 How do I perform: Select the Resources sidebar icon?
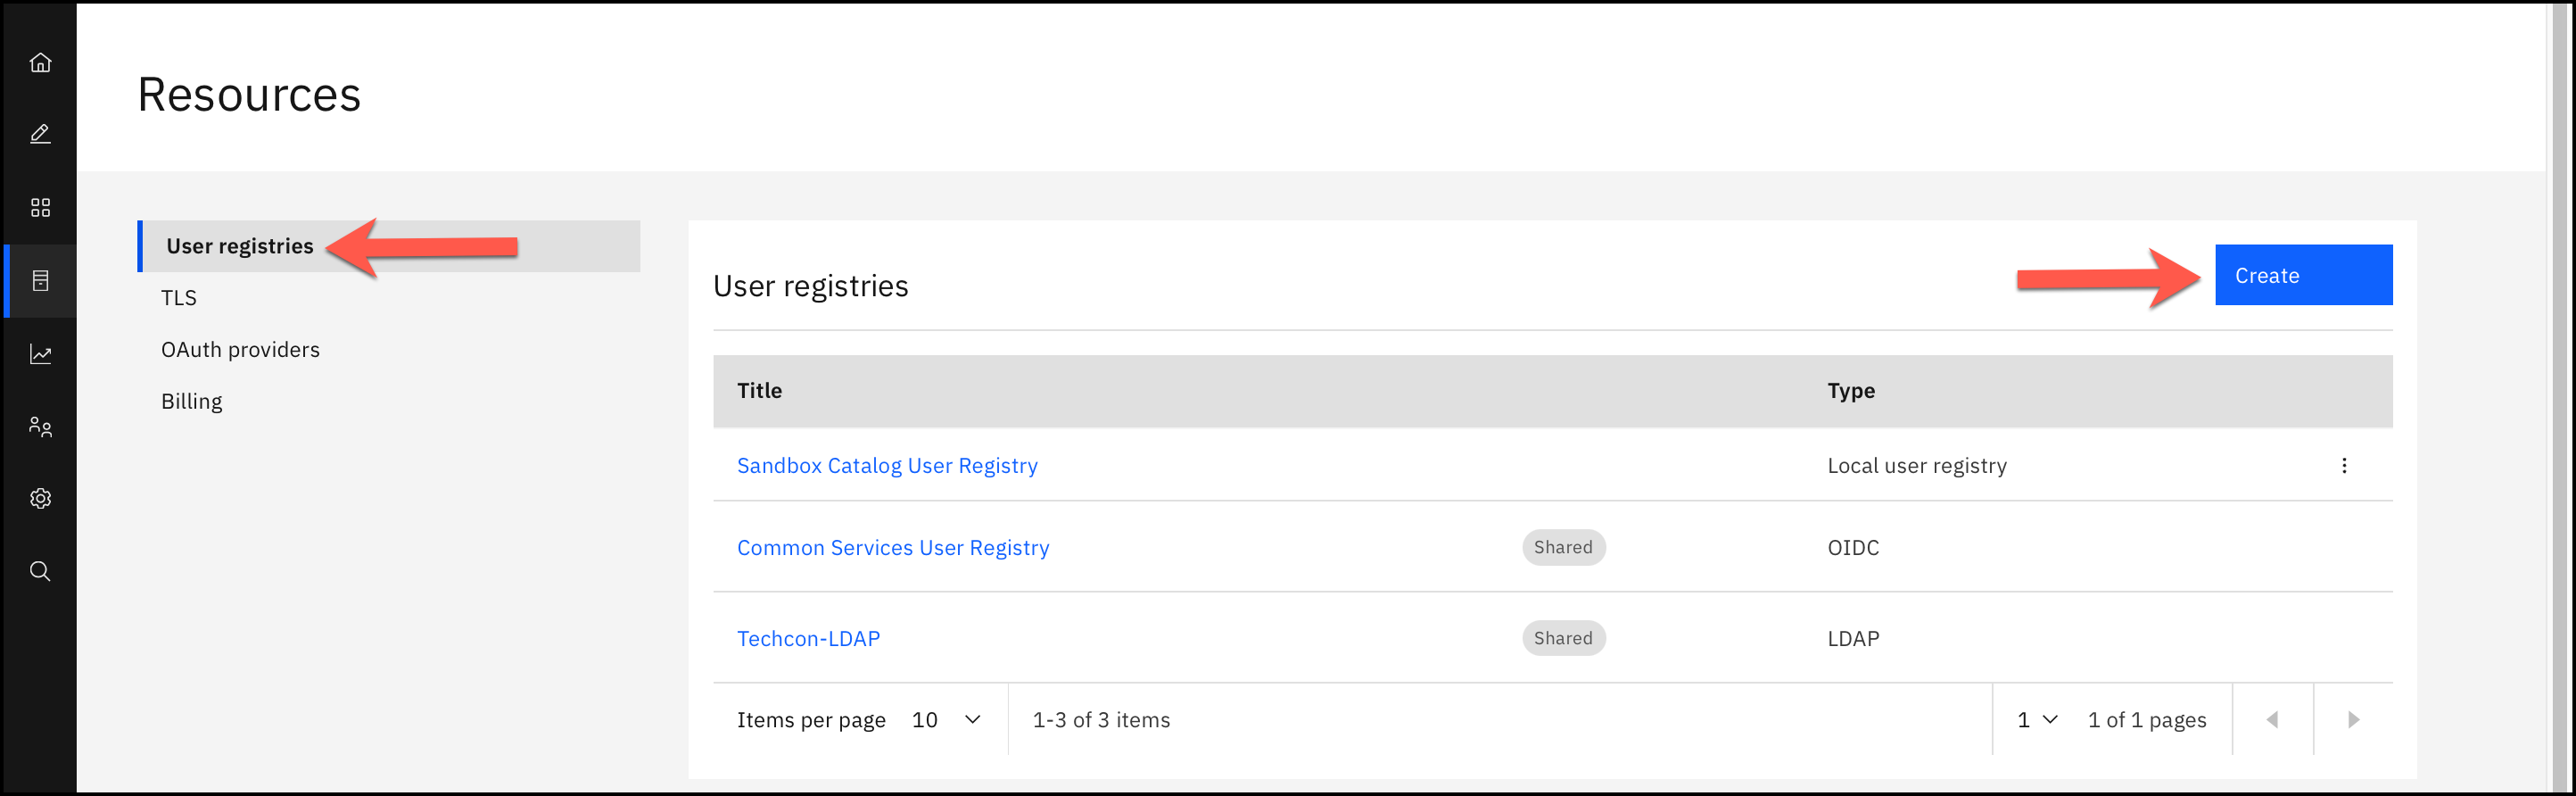tap(40, 281)
